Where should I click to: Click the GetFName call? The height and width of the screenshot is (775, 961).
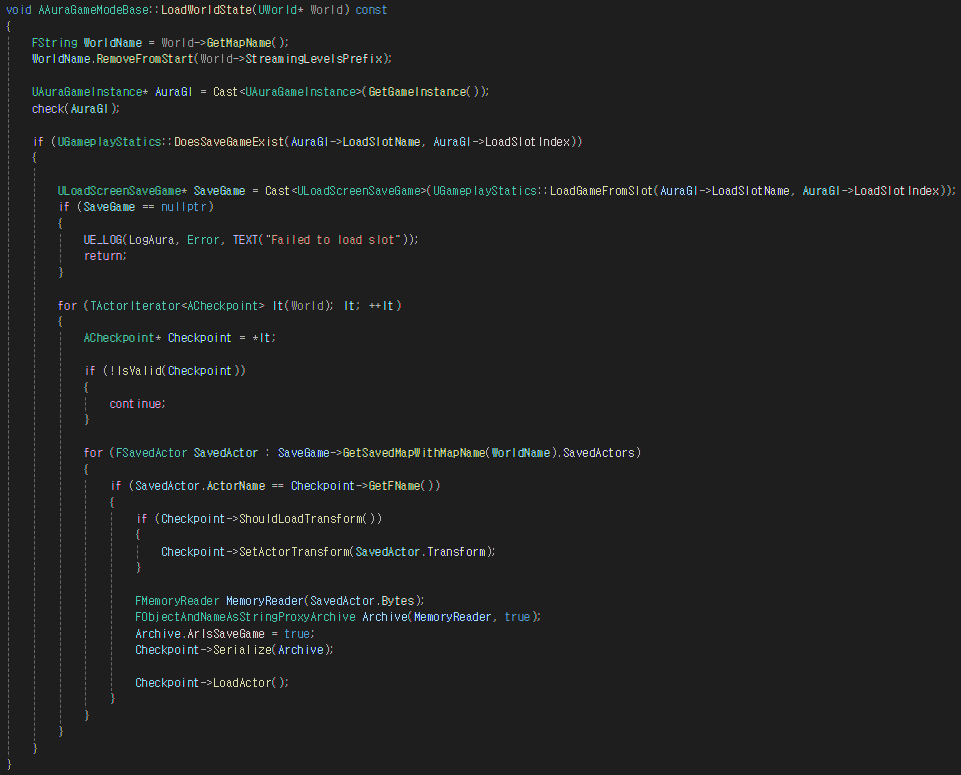point(394,486)
